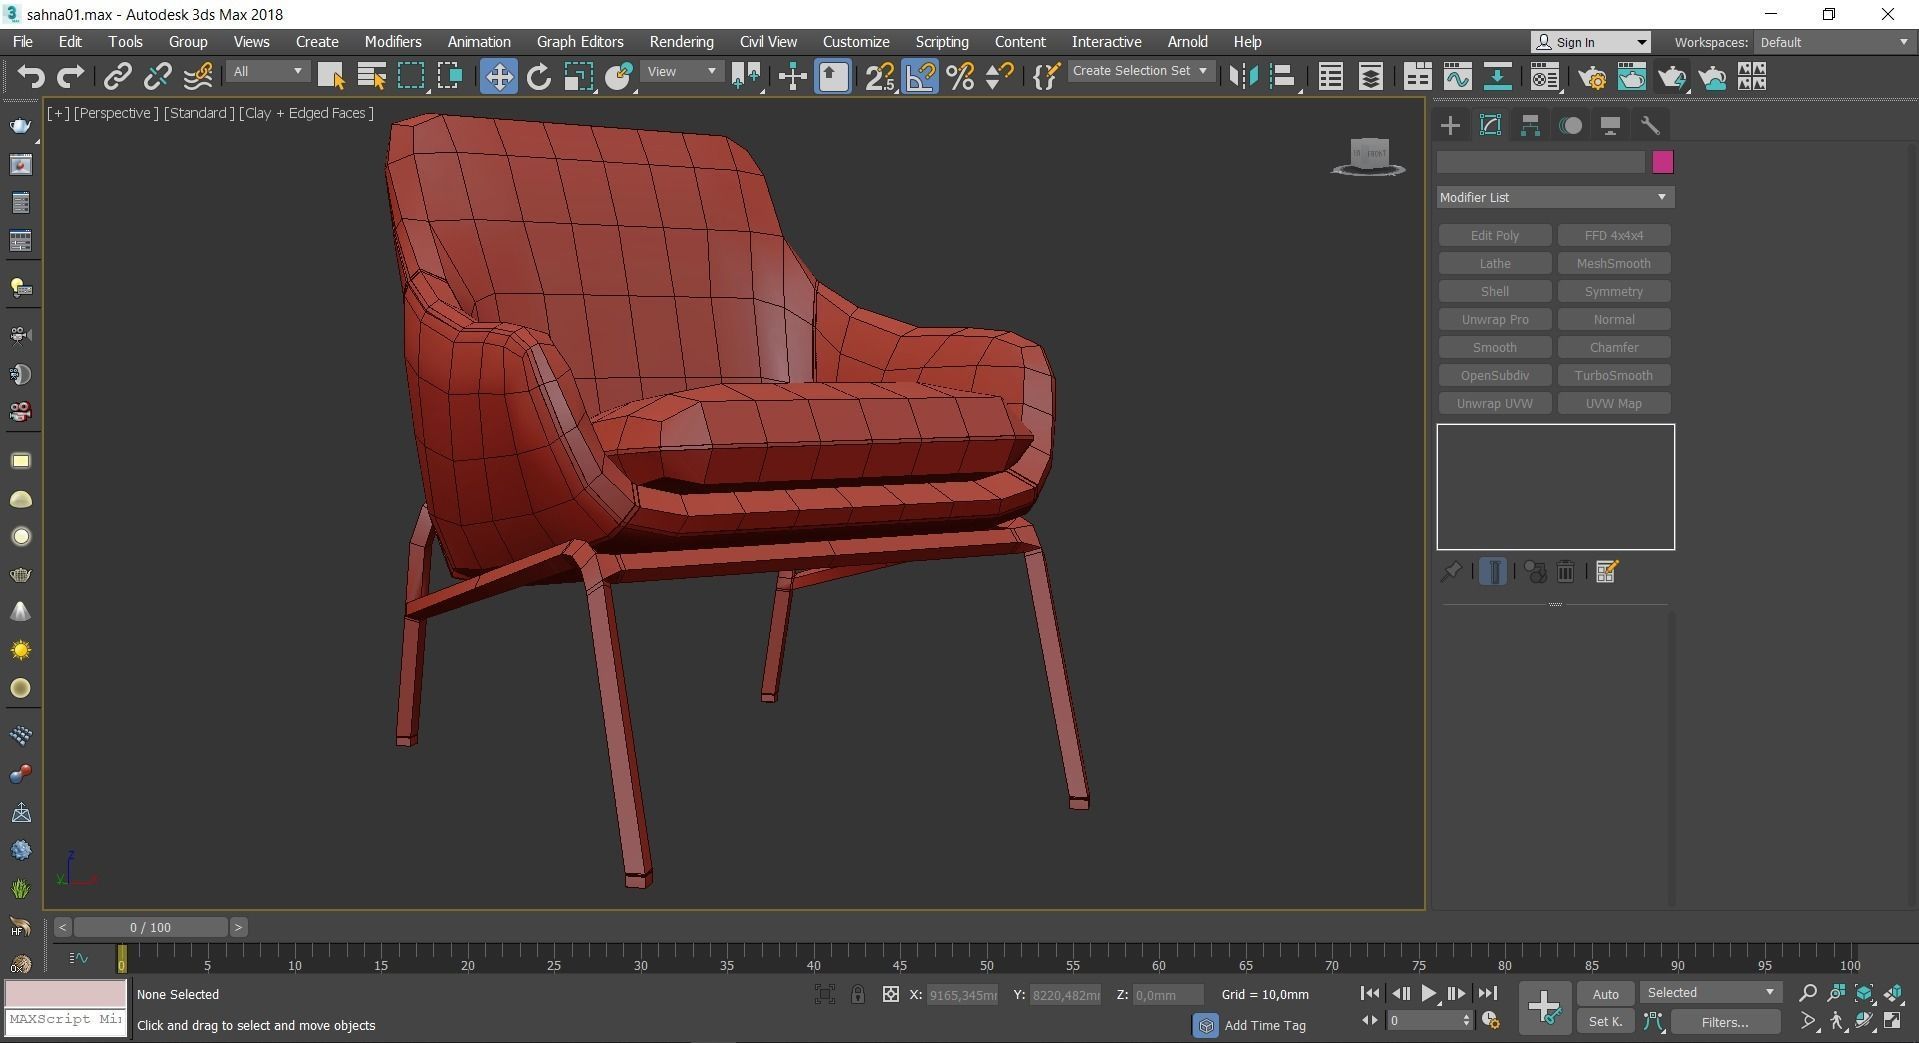Click the Clay + Edged Faces viewport label
1919x1043 pixels.
tap(306, 113)
